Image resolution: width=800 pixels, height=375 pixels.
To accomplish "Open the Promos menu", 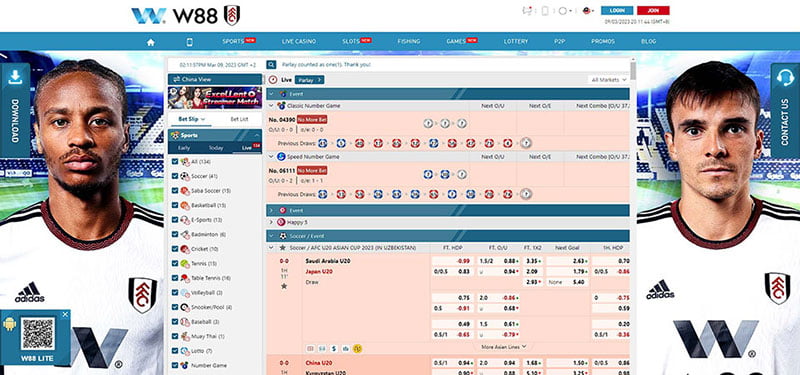I will pos(603,41).
